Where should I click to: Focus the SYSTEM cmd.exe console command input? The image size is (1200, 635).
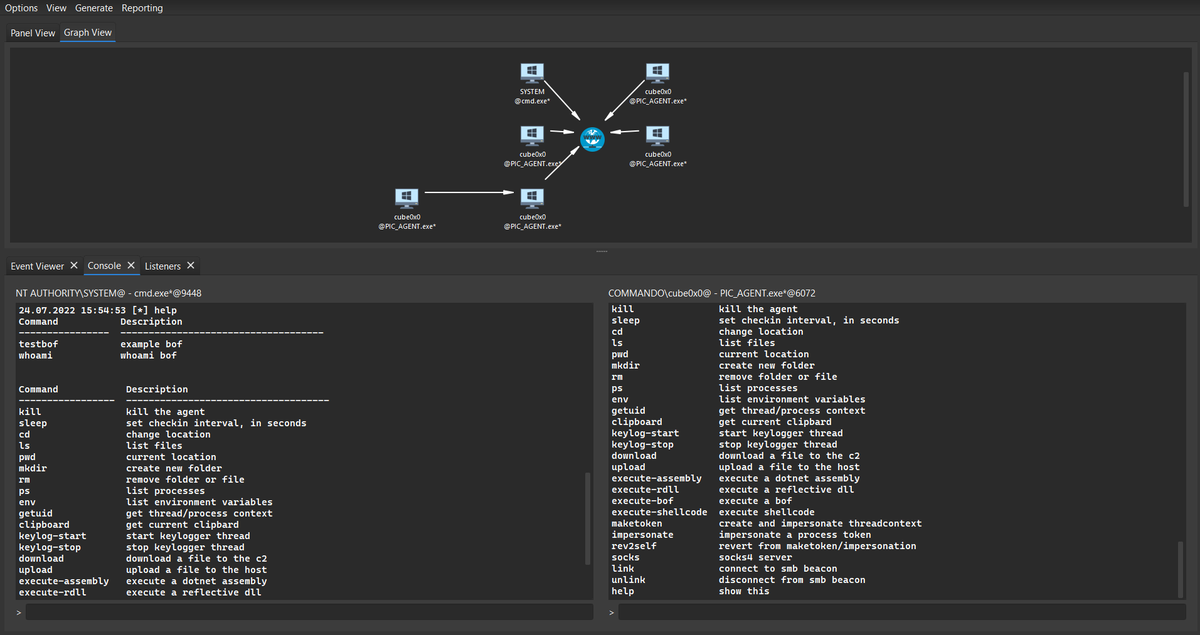308,612
